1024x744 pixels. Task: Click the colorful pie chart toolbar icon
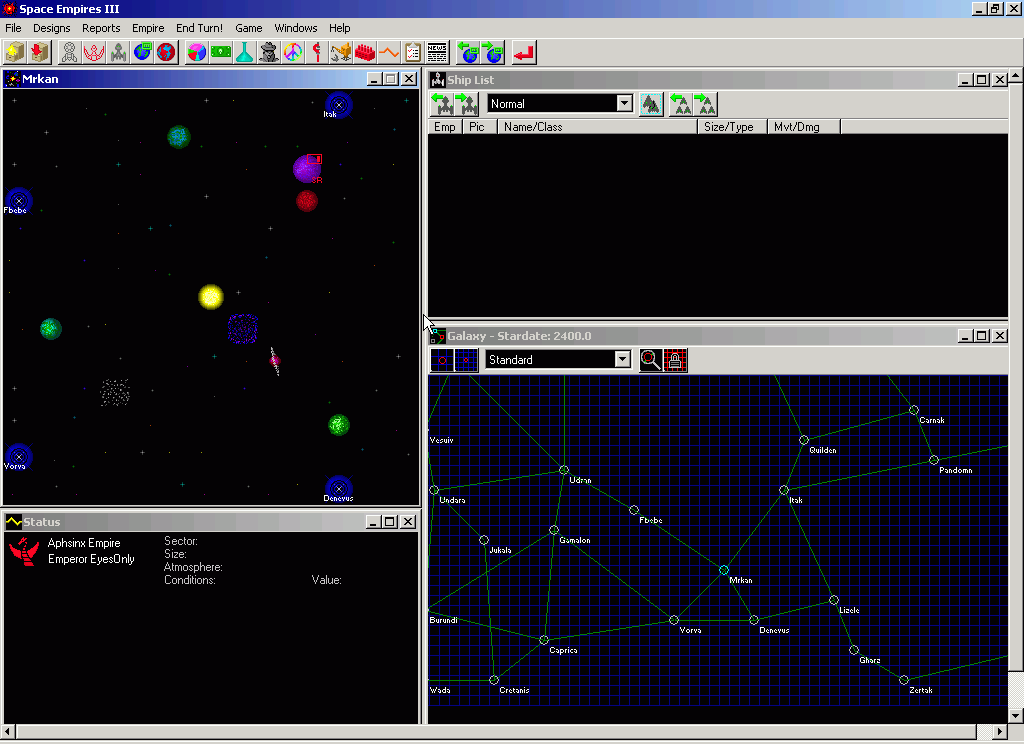pyautogui.click(x=197, y=51)
